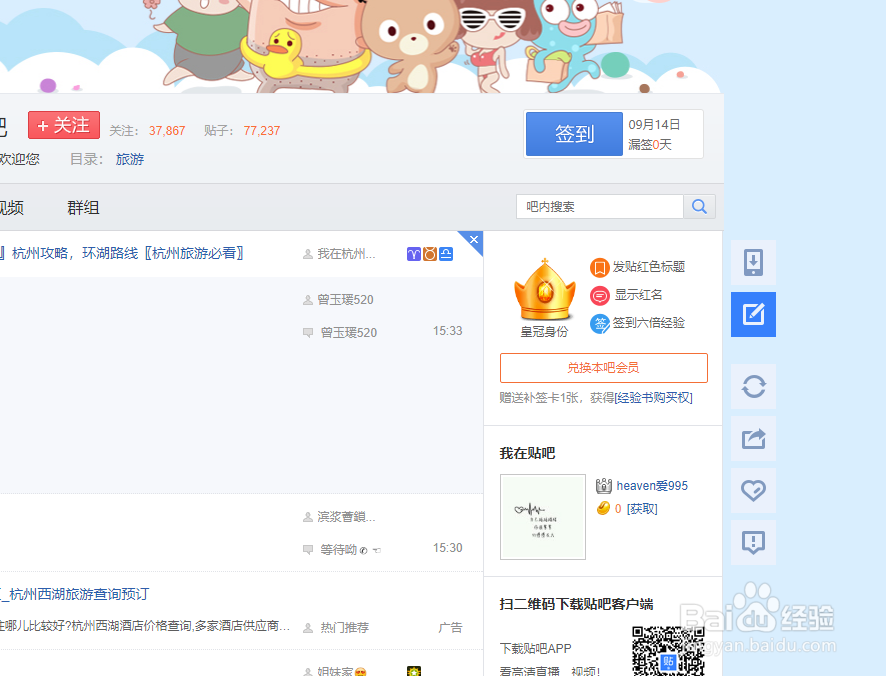Open the 旅游 directory link
The width and height of the screenshot is (886, 676).
tap(130, 159)
